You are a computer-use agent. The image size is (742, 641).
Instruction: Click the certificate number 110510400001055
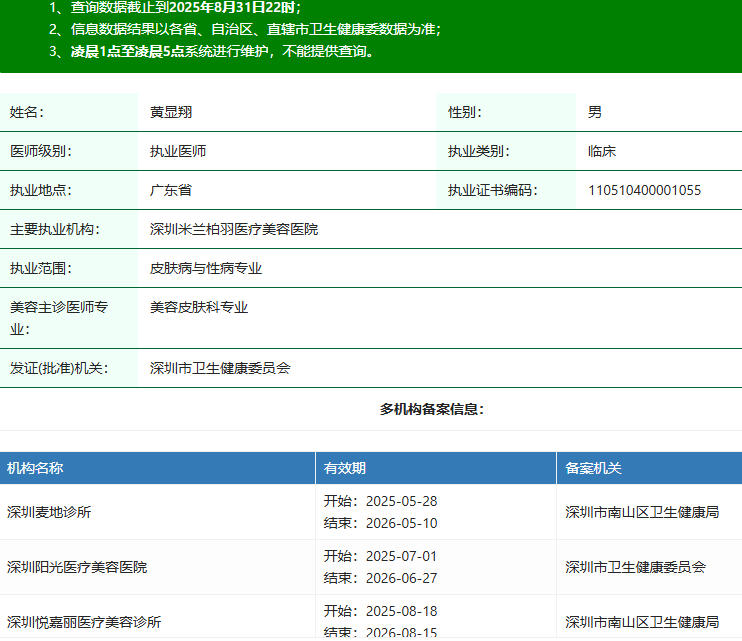click(x=644, y=190)
